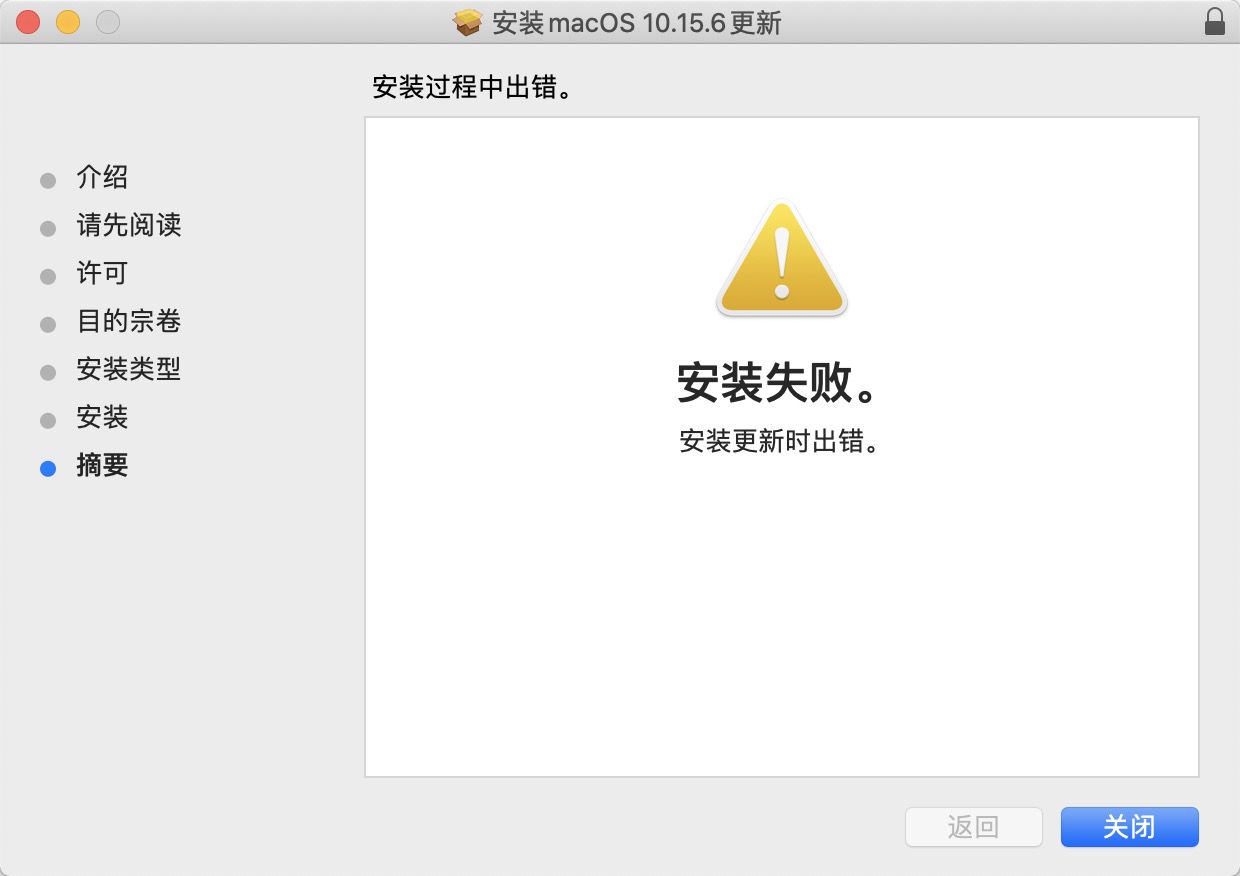The image size is (1240, 876).
Task: Select the highlighted 摘要 step
Action: coord(102,466)
